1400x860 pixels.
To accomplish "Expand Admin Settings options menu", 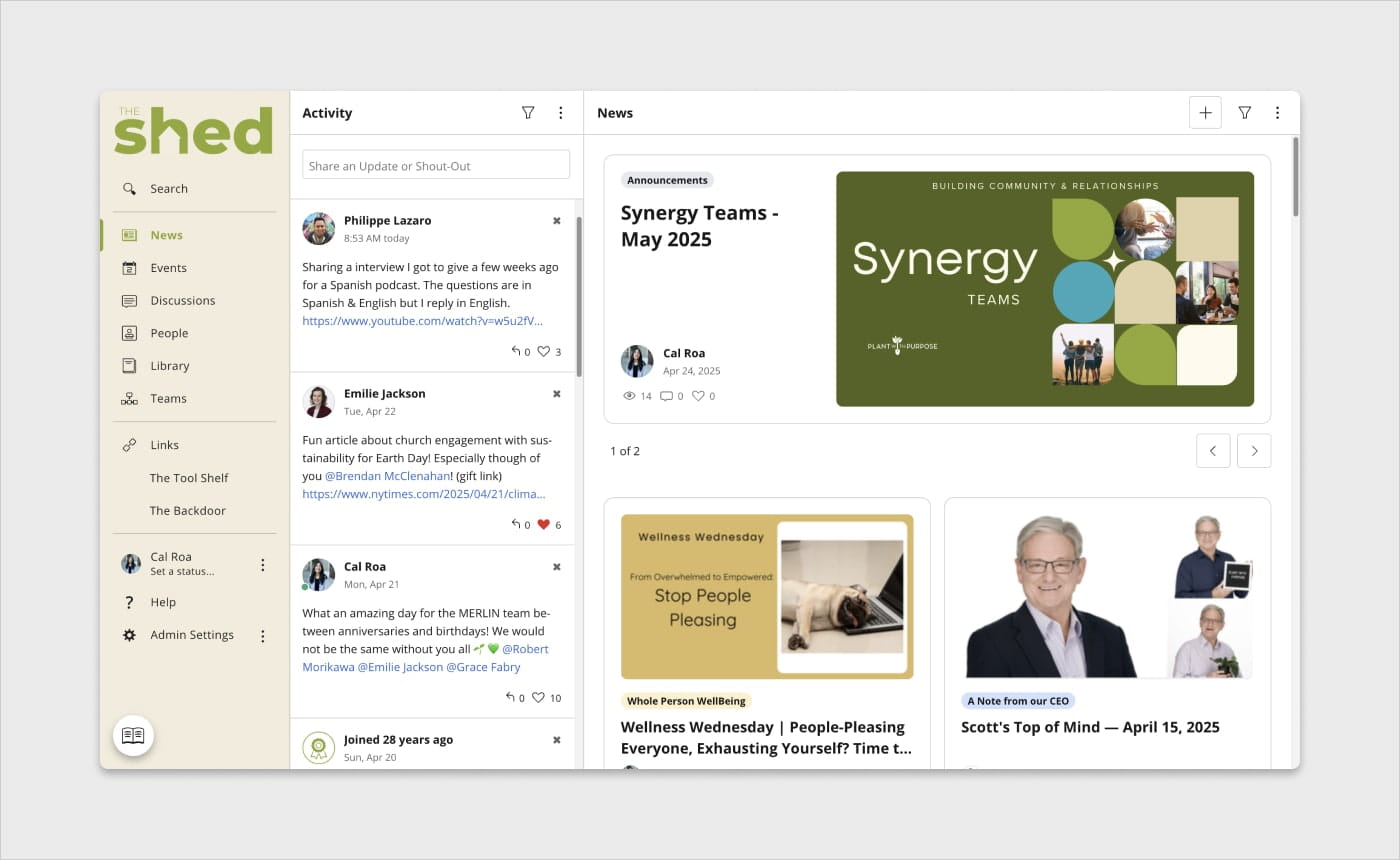I will point(263,636).
